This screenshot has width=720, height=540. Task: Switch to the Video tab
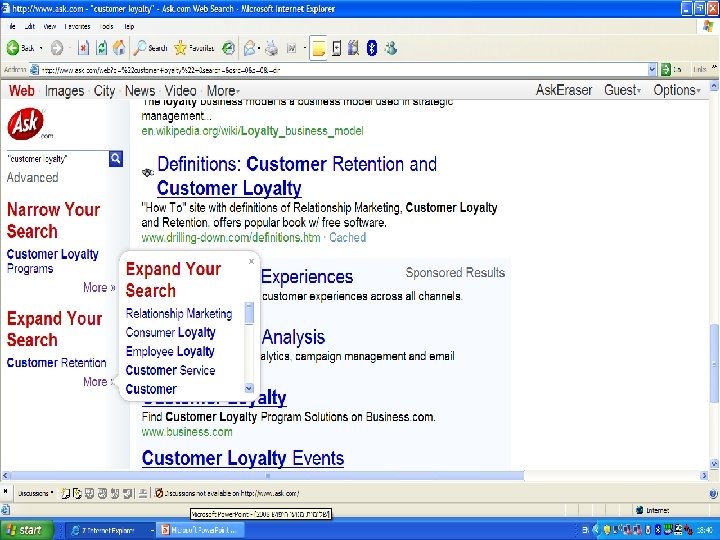point(180,91)
